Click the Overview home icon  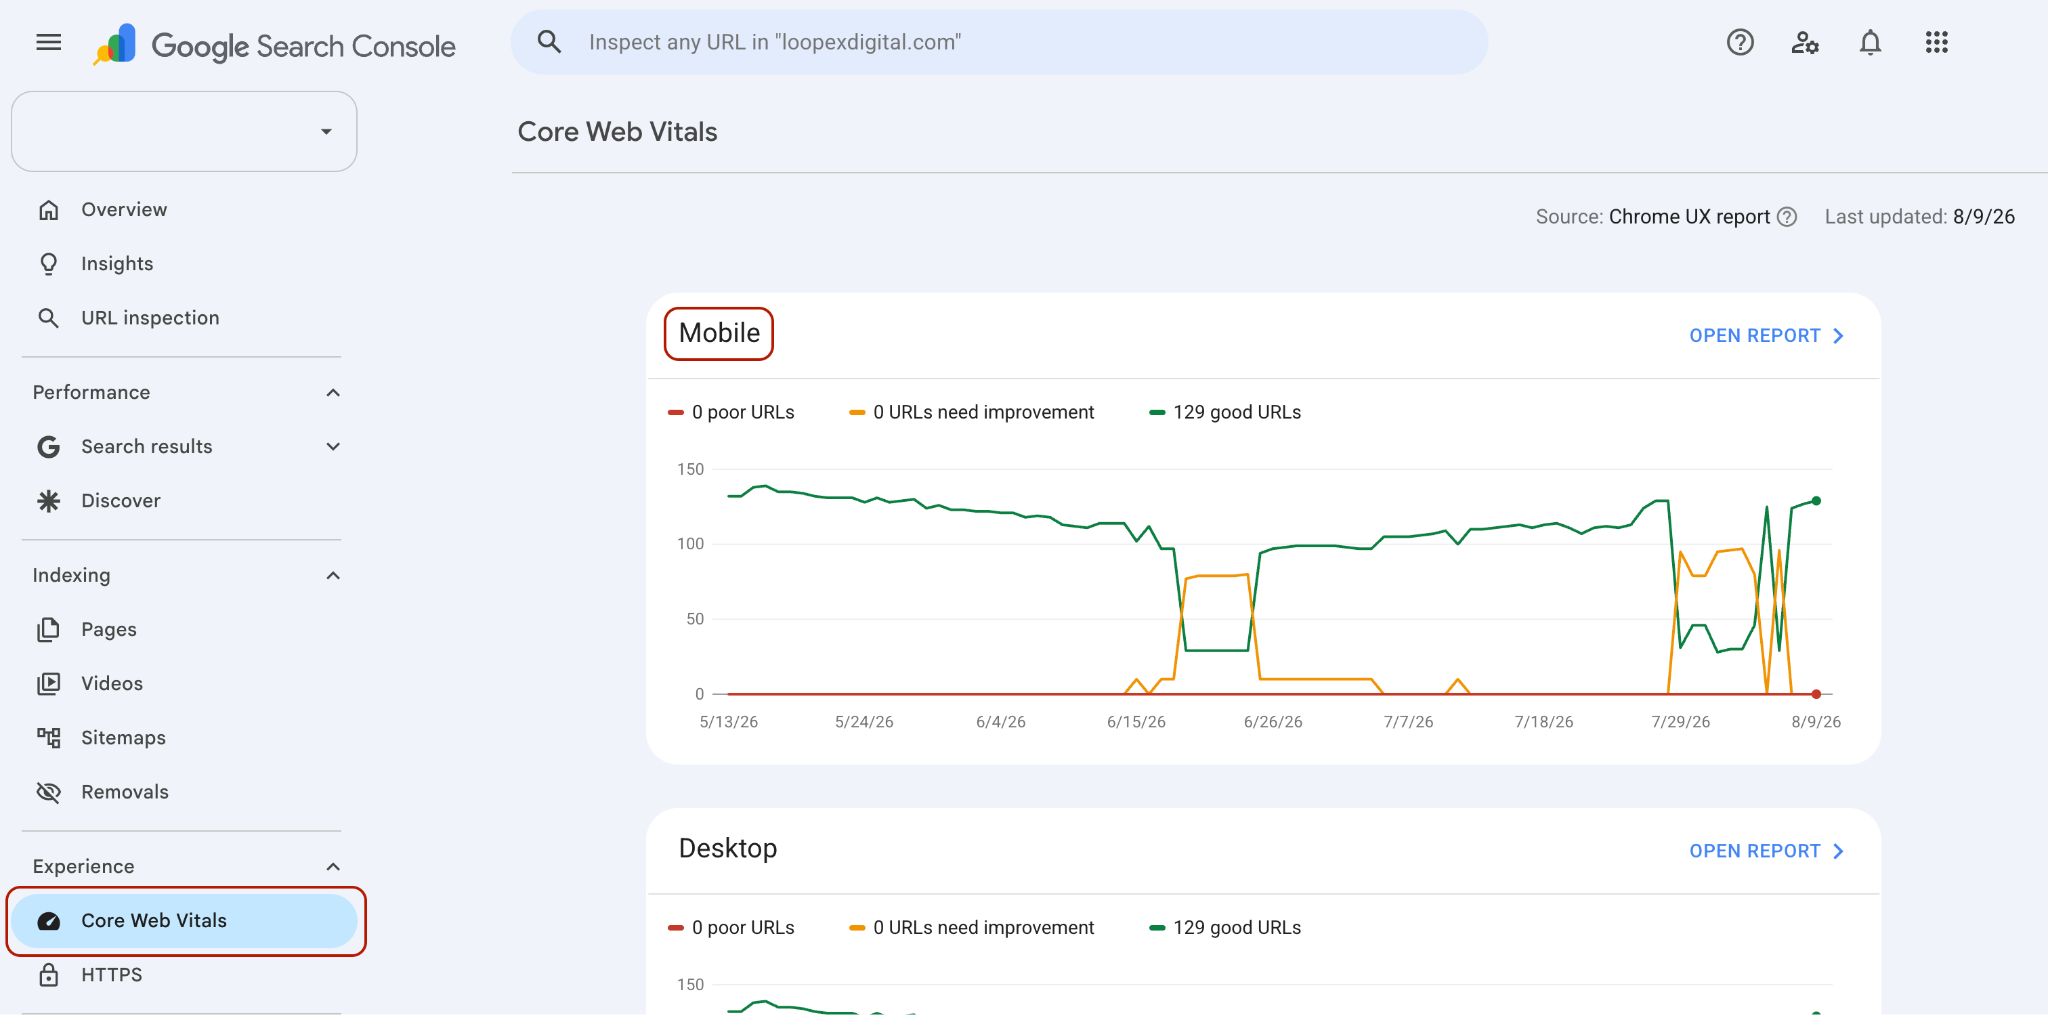click(48, 210)
